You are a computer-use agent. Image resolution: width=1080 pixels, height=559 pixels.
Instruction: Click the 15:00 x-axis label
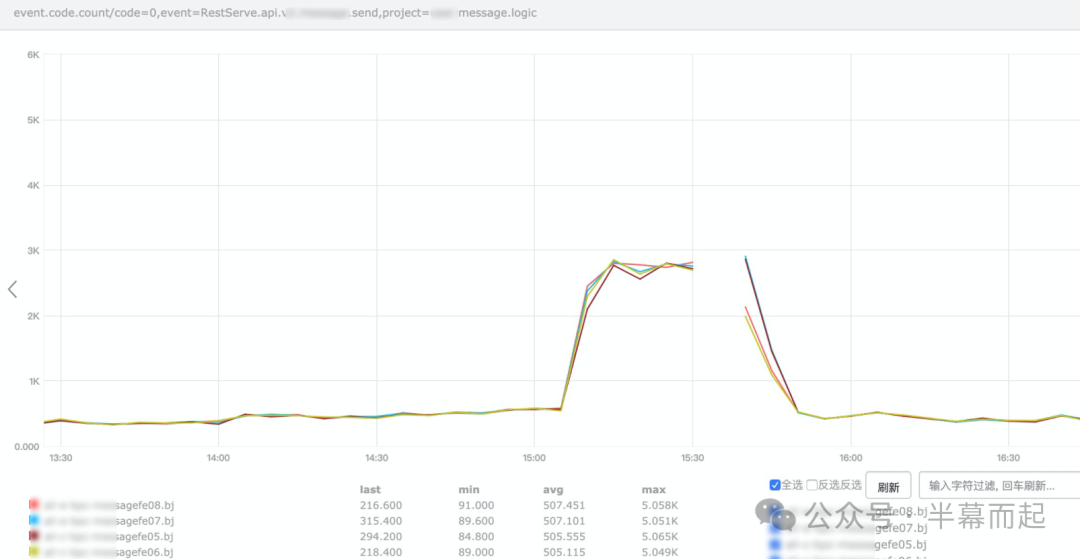(534, 458)
